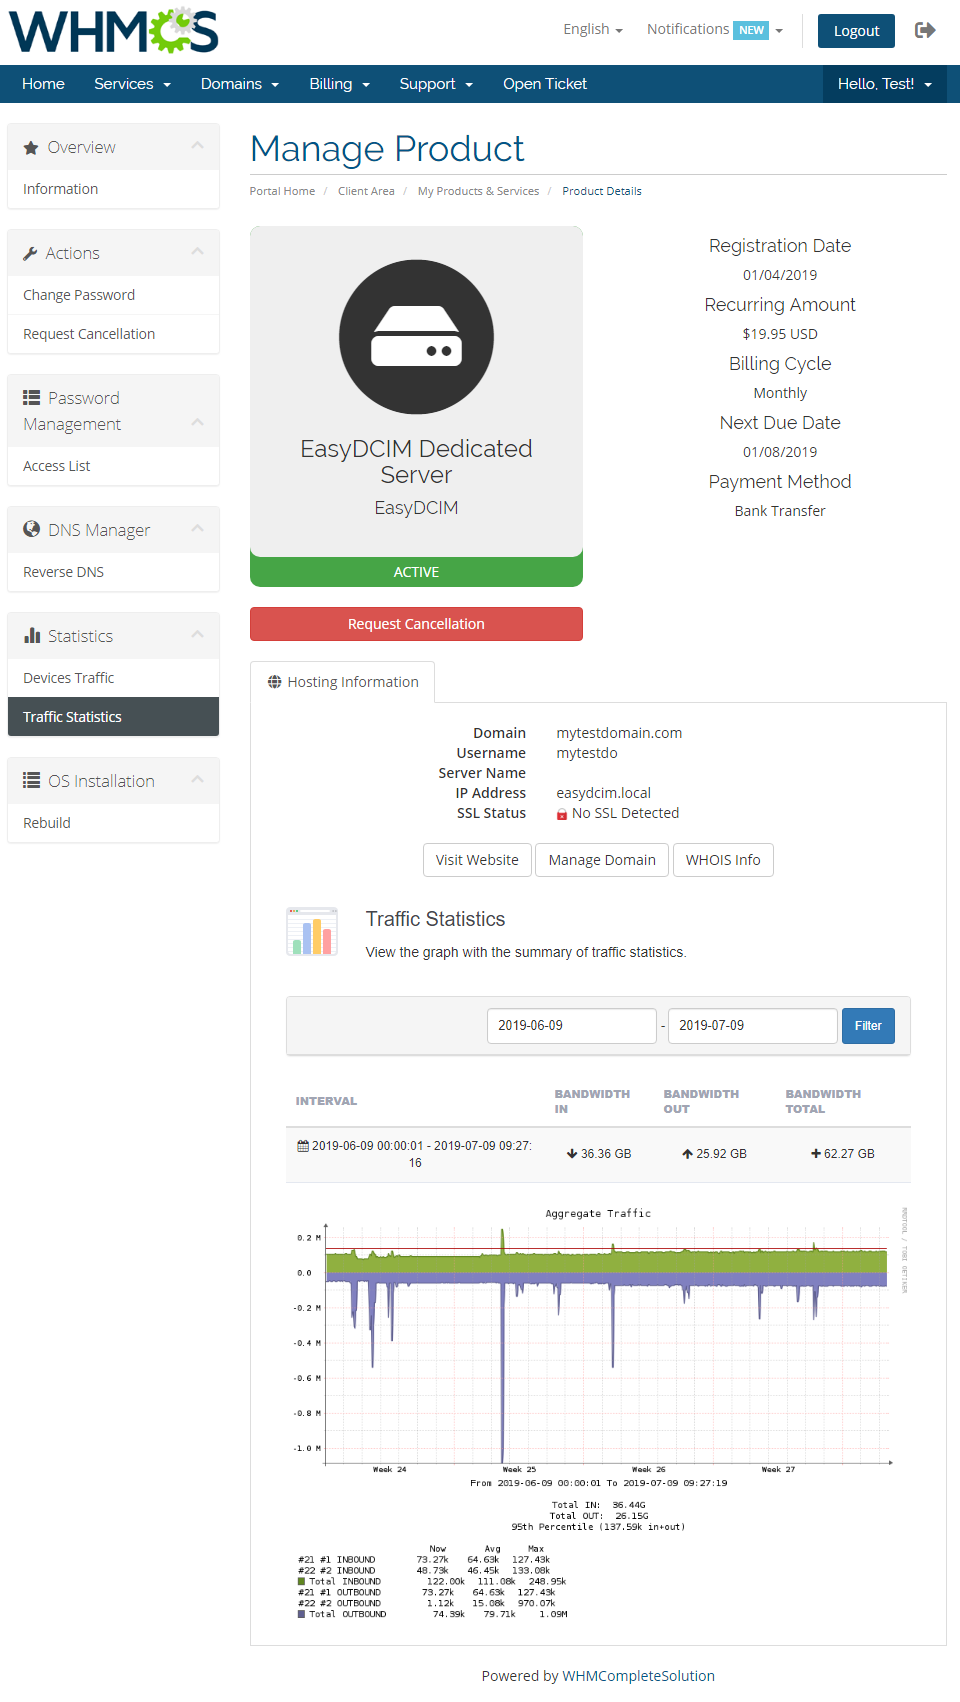Open the Billing menu
The image size is (960, 1702).
(x=340, y=84)
